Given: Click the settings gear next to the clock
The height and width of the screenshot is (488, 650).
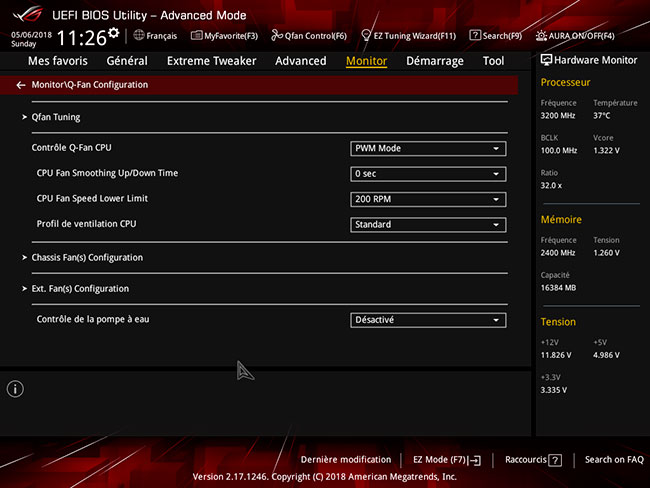Looking at the screenshot, I should coord(113,33).
